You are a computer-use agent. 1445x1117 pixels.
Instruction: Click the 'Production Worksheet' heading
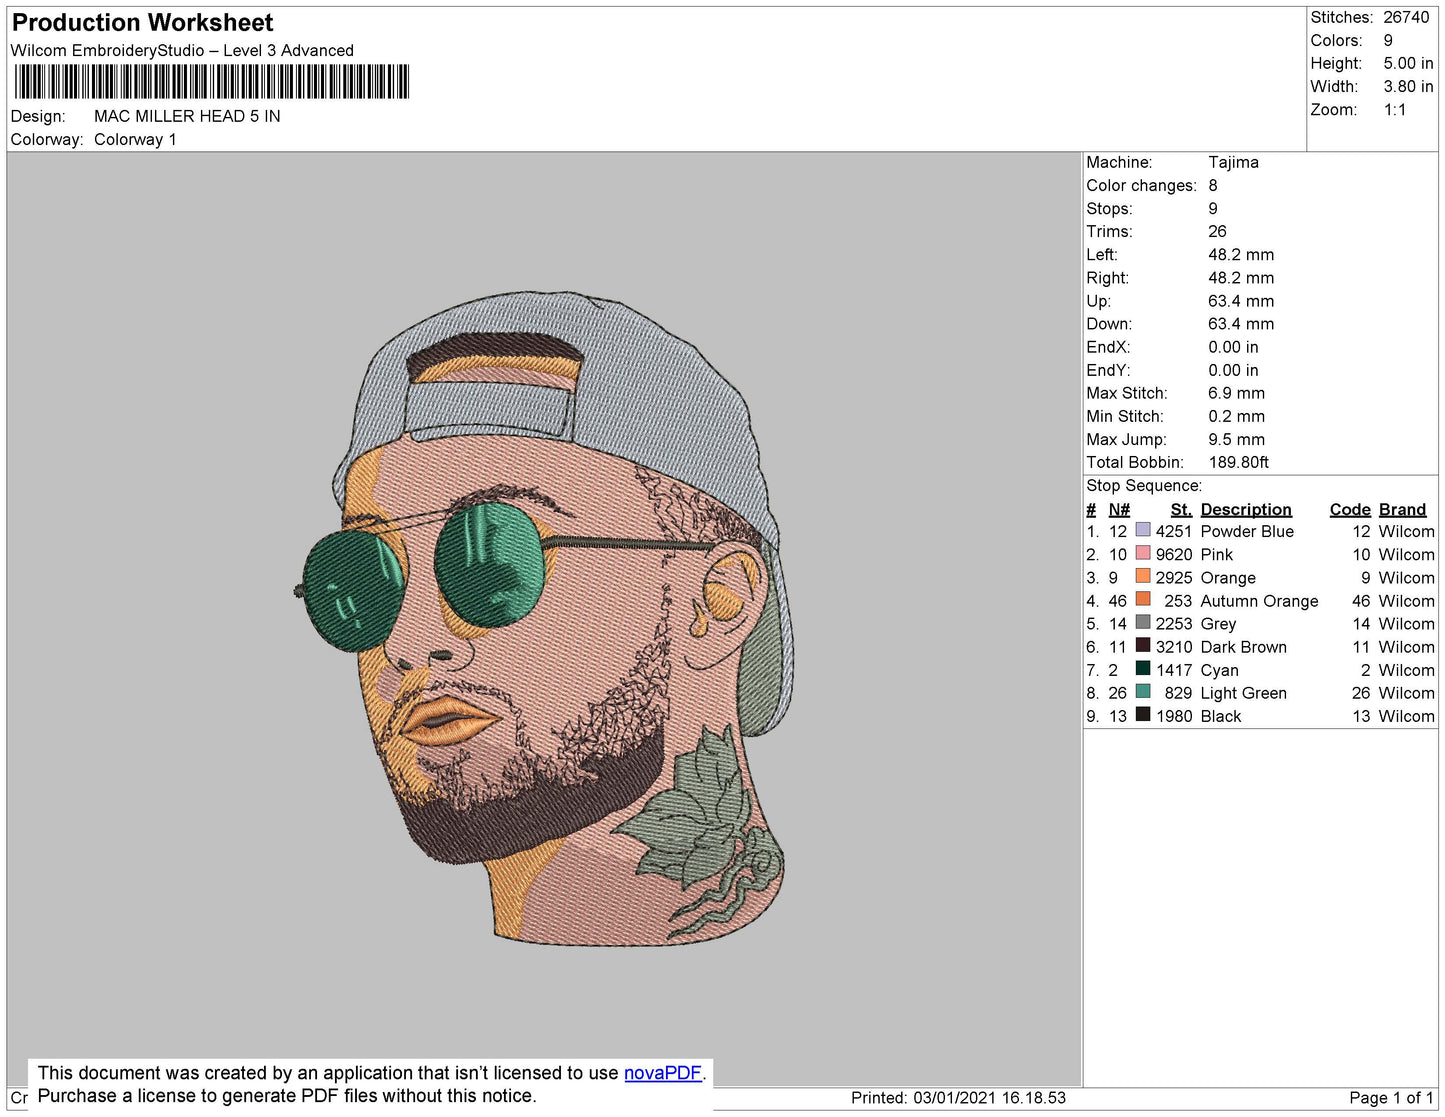142,23
